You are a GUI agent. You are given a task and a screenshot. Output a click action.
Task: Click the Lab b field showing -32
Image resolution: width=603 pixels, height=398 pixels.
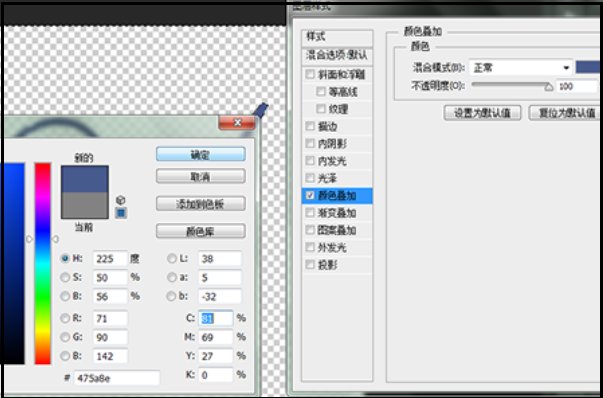[220, 296]
